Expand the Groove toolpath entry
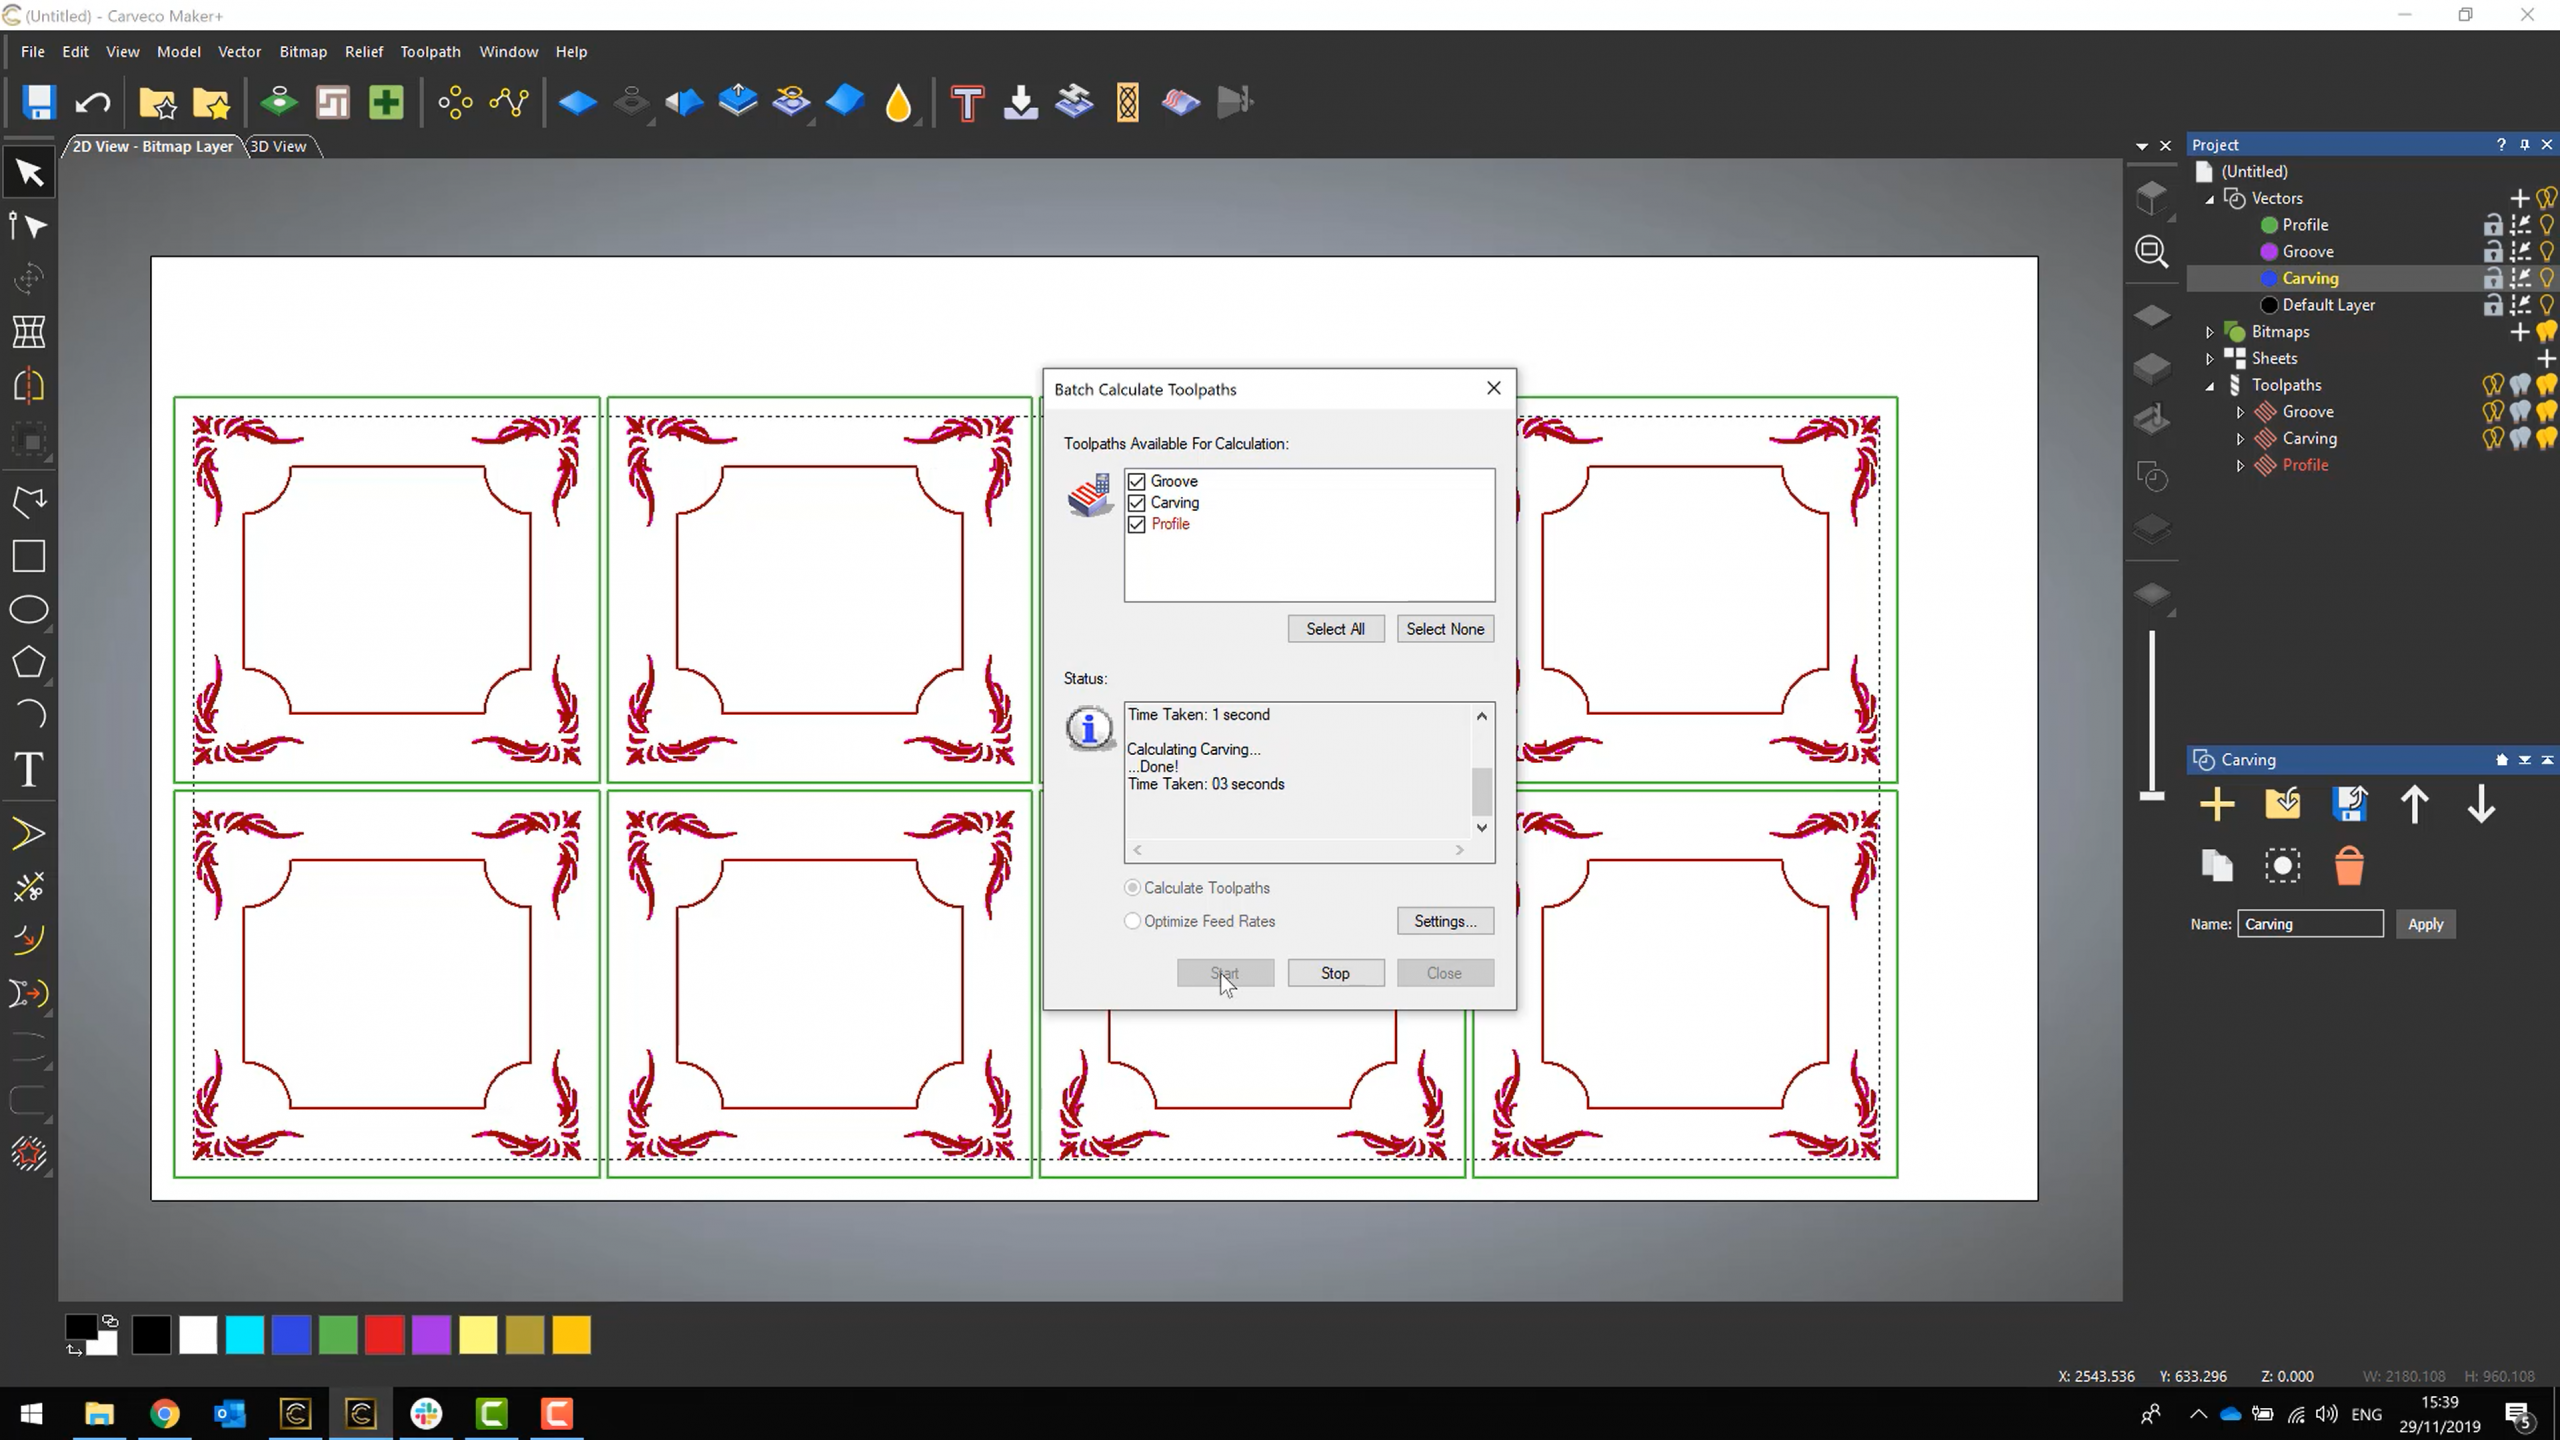Screen dimensions: 2560x1440 (2240, 411)
